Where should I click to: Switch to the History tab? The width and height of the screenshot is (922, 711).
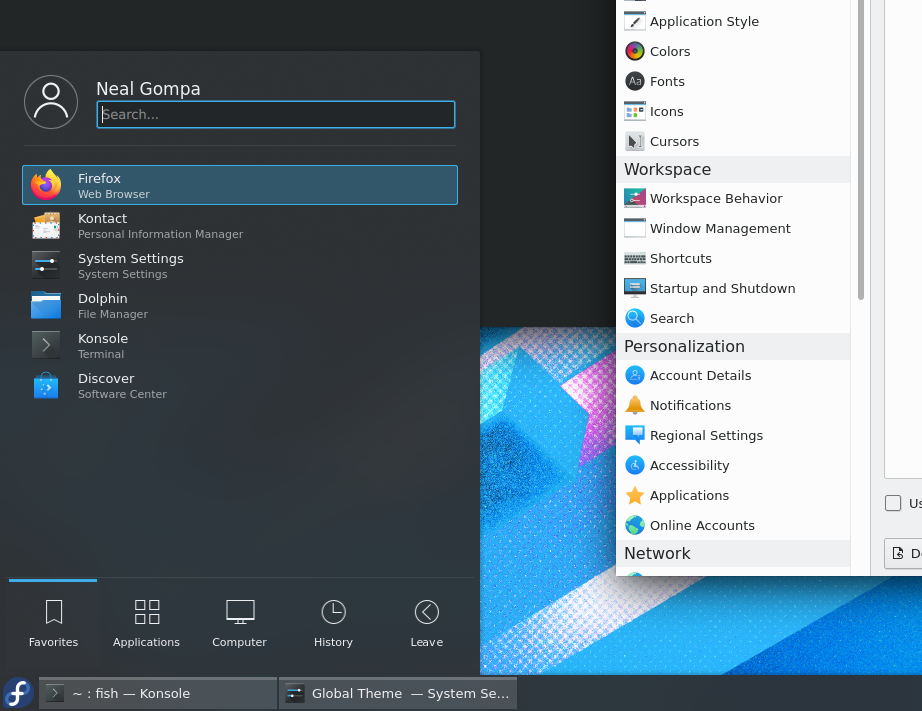point(333,623)
